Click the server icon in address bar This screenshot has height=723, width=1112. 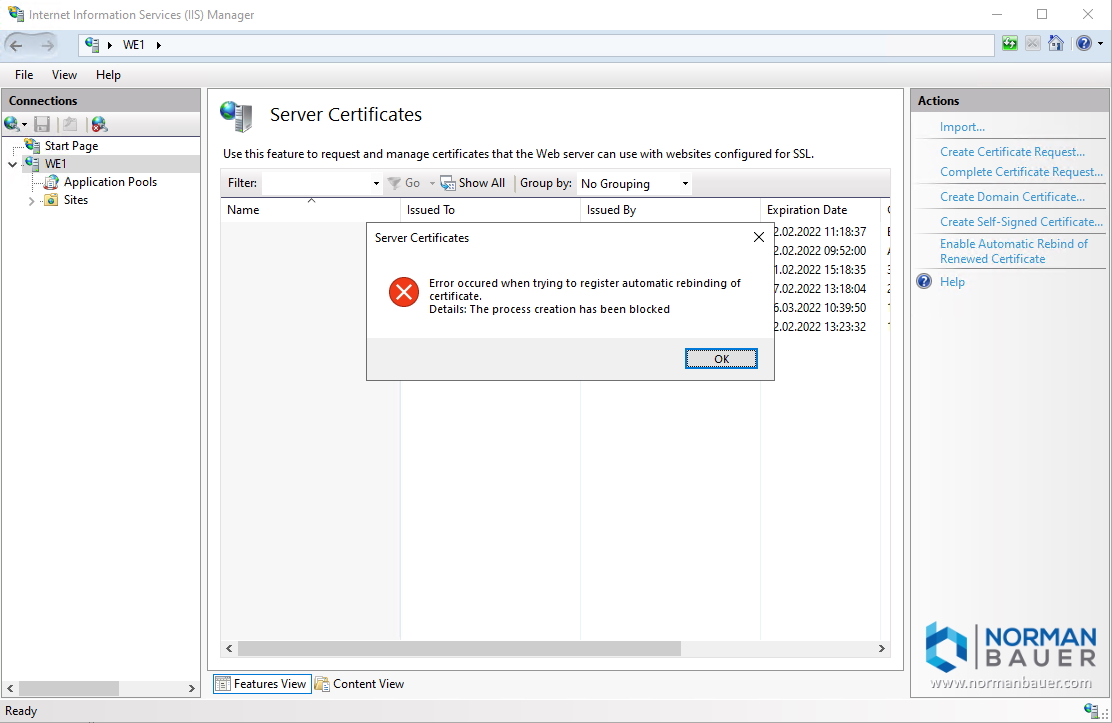pyautogui.click(x=92, y=45)
